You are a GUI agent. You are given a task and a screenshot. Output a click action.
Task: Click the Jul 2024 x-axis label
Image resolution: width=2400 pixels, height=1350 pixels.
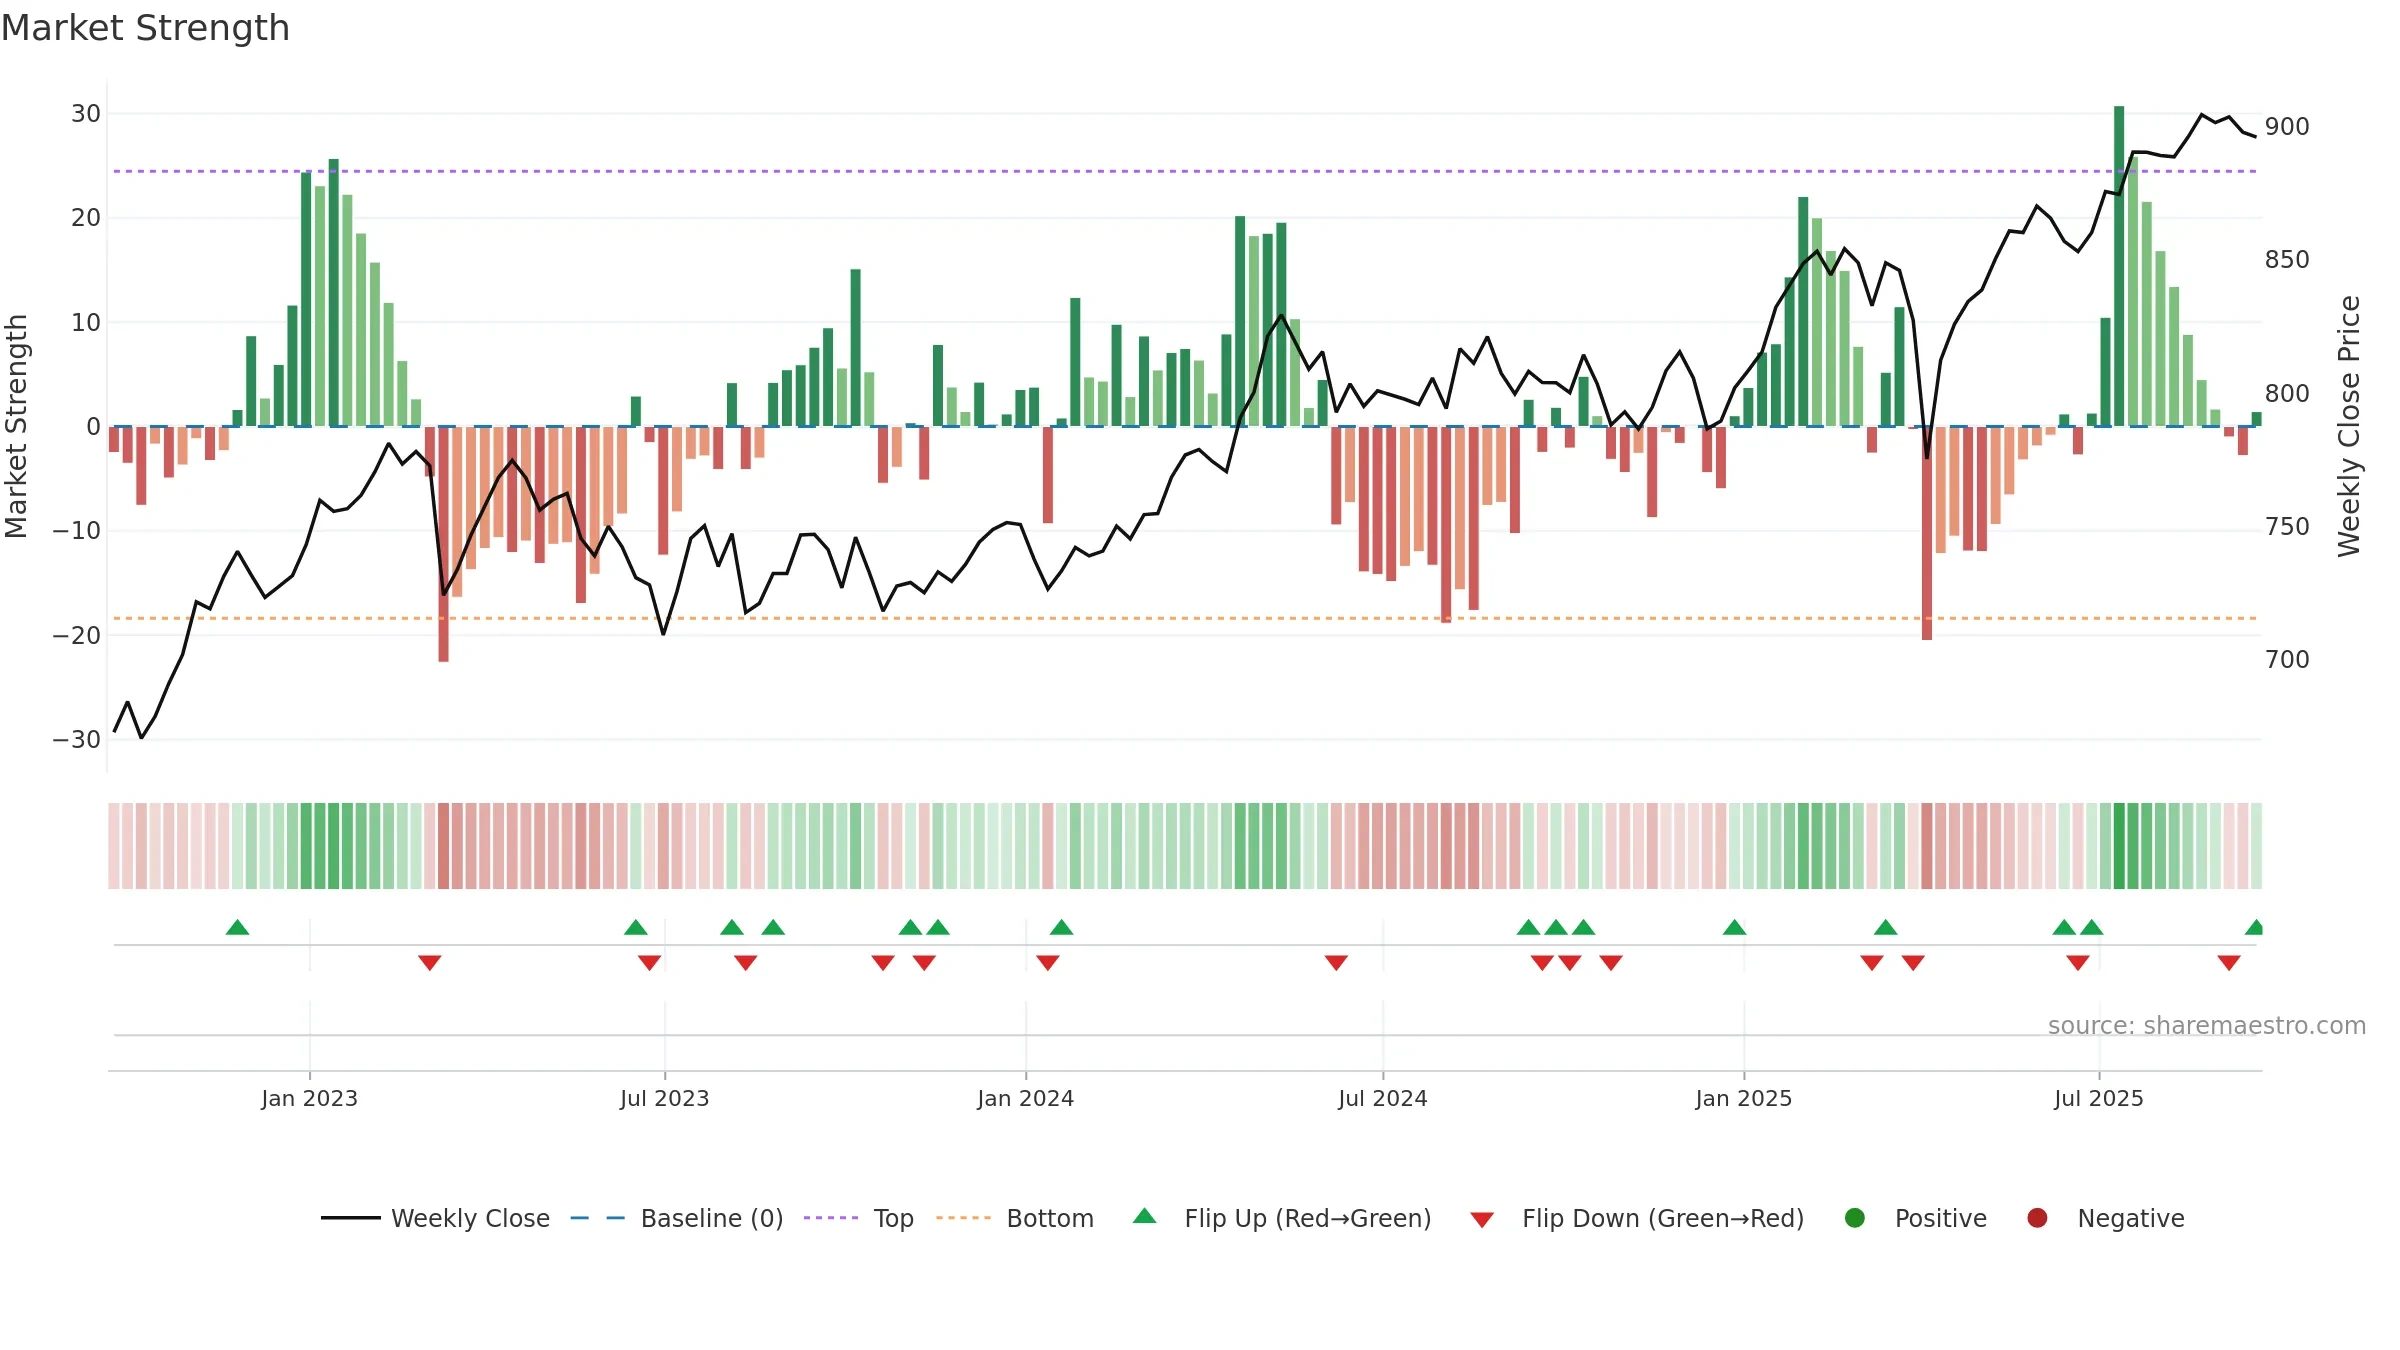1383,1098
